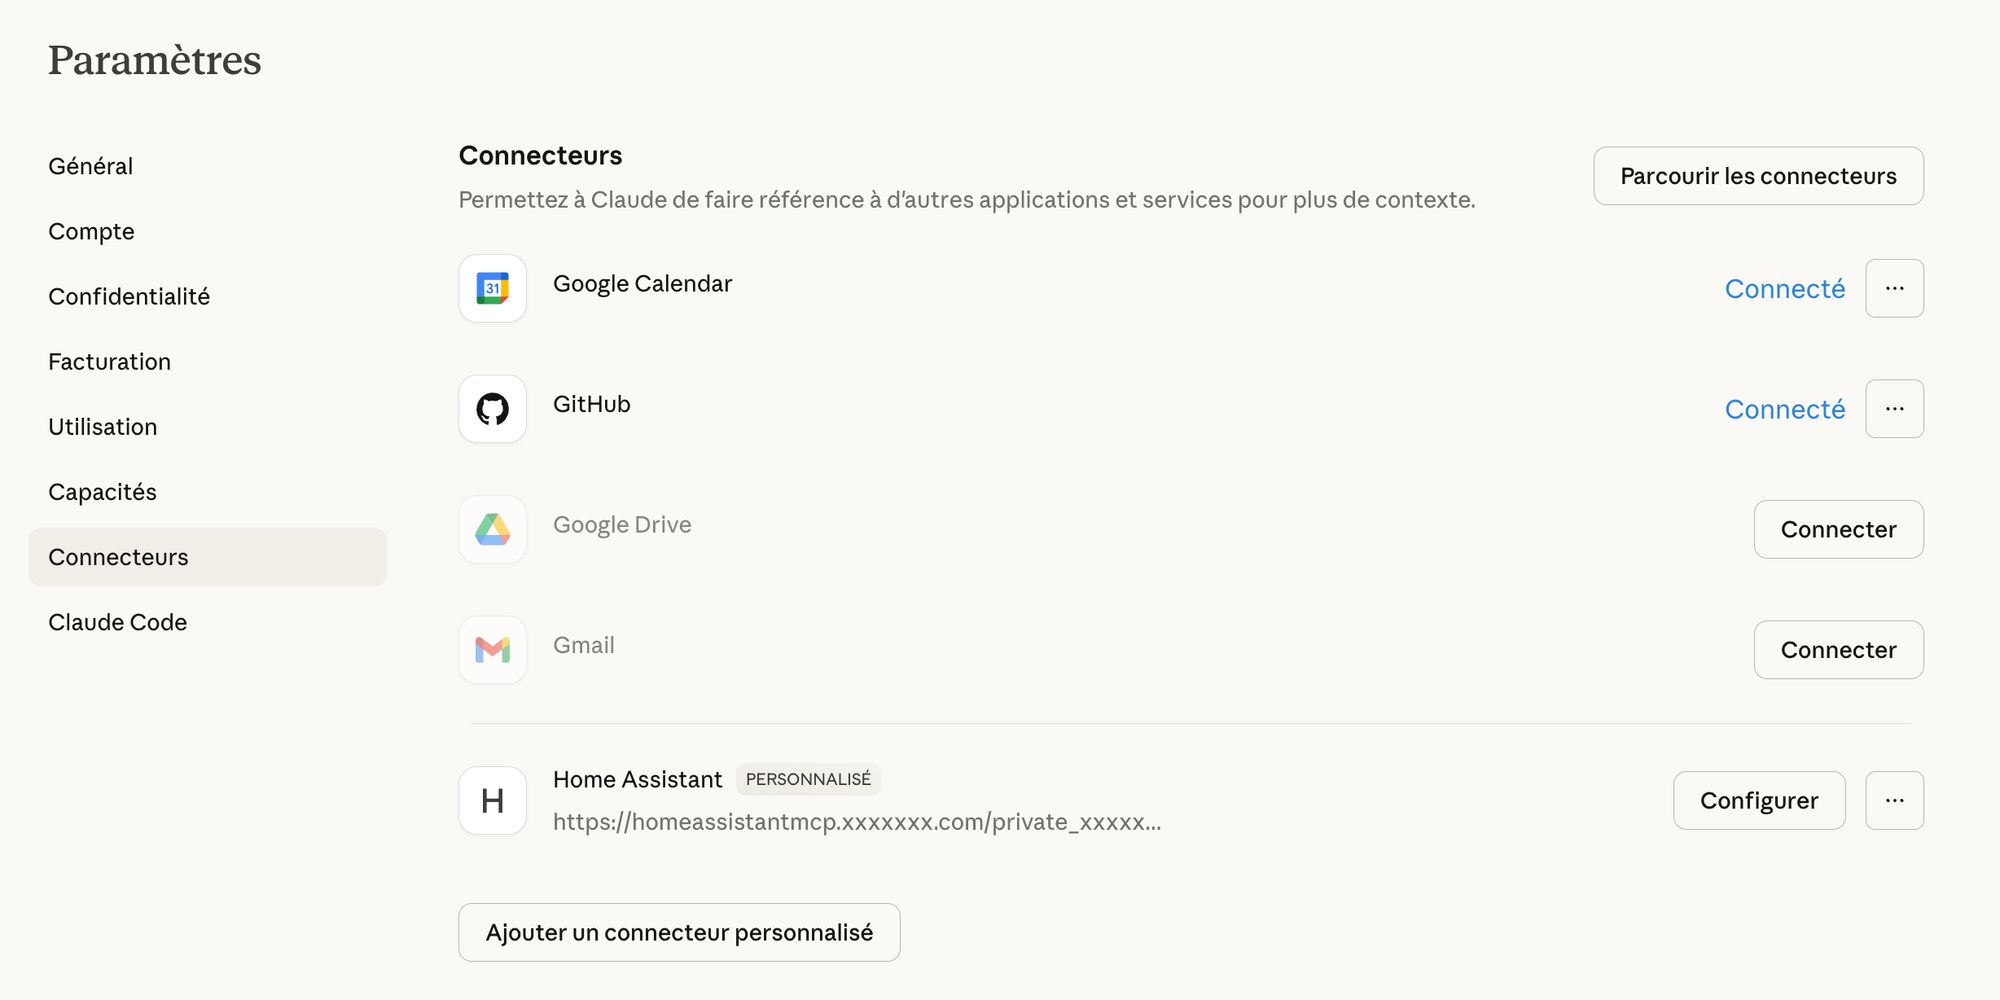The image size is (2000, 1000).
Task: Switch to the Facturation section
Action: [110, 361]
